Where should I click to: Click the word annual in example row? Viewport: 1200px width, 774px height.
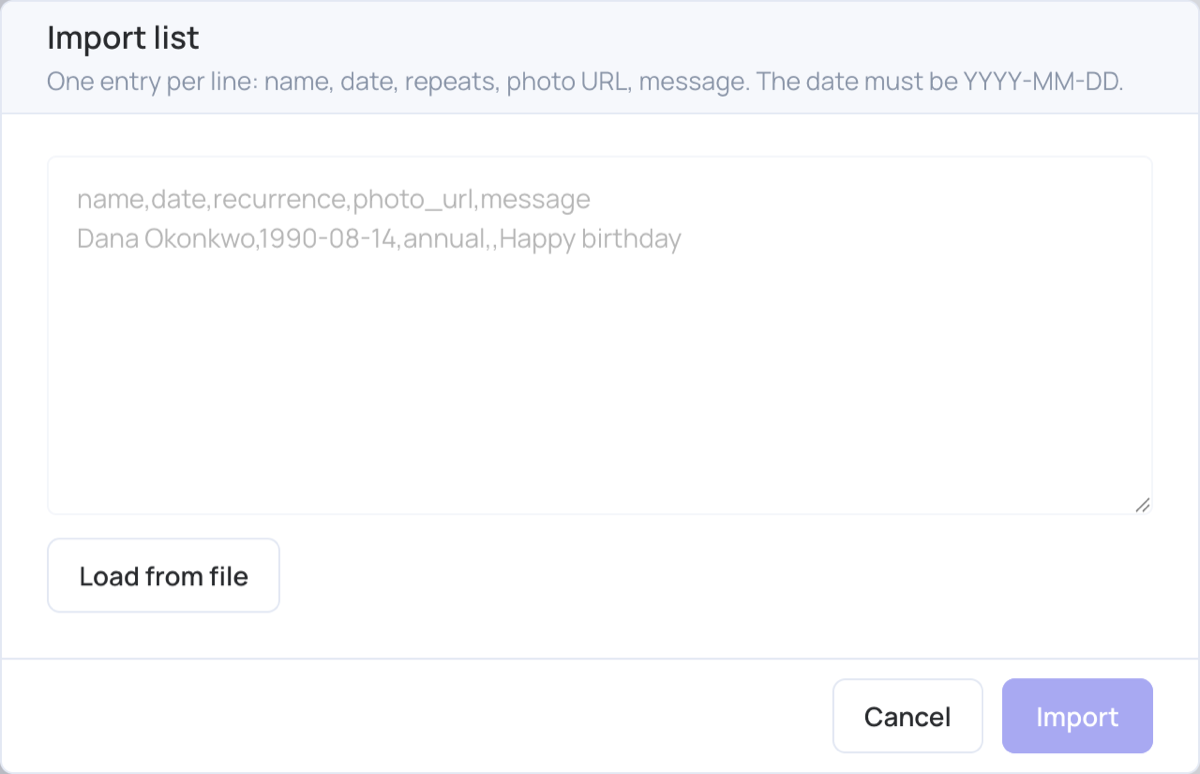(443, 239)
